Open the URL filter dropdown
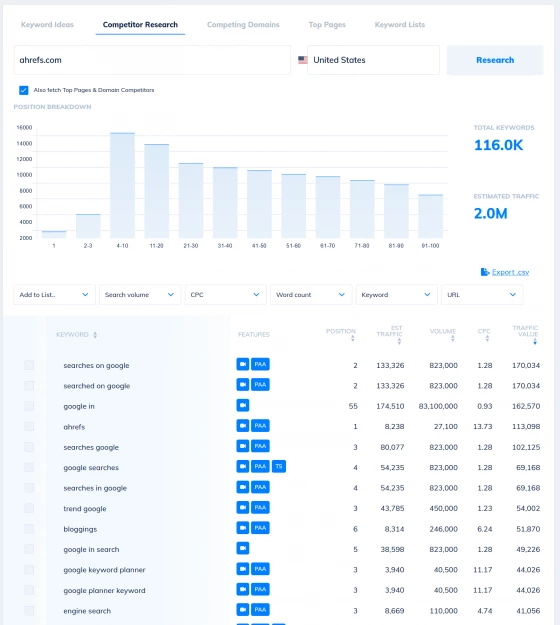Image resolution: width=560 pixels, height=625 pixels. pos(482,295)
